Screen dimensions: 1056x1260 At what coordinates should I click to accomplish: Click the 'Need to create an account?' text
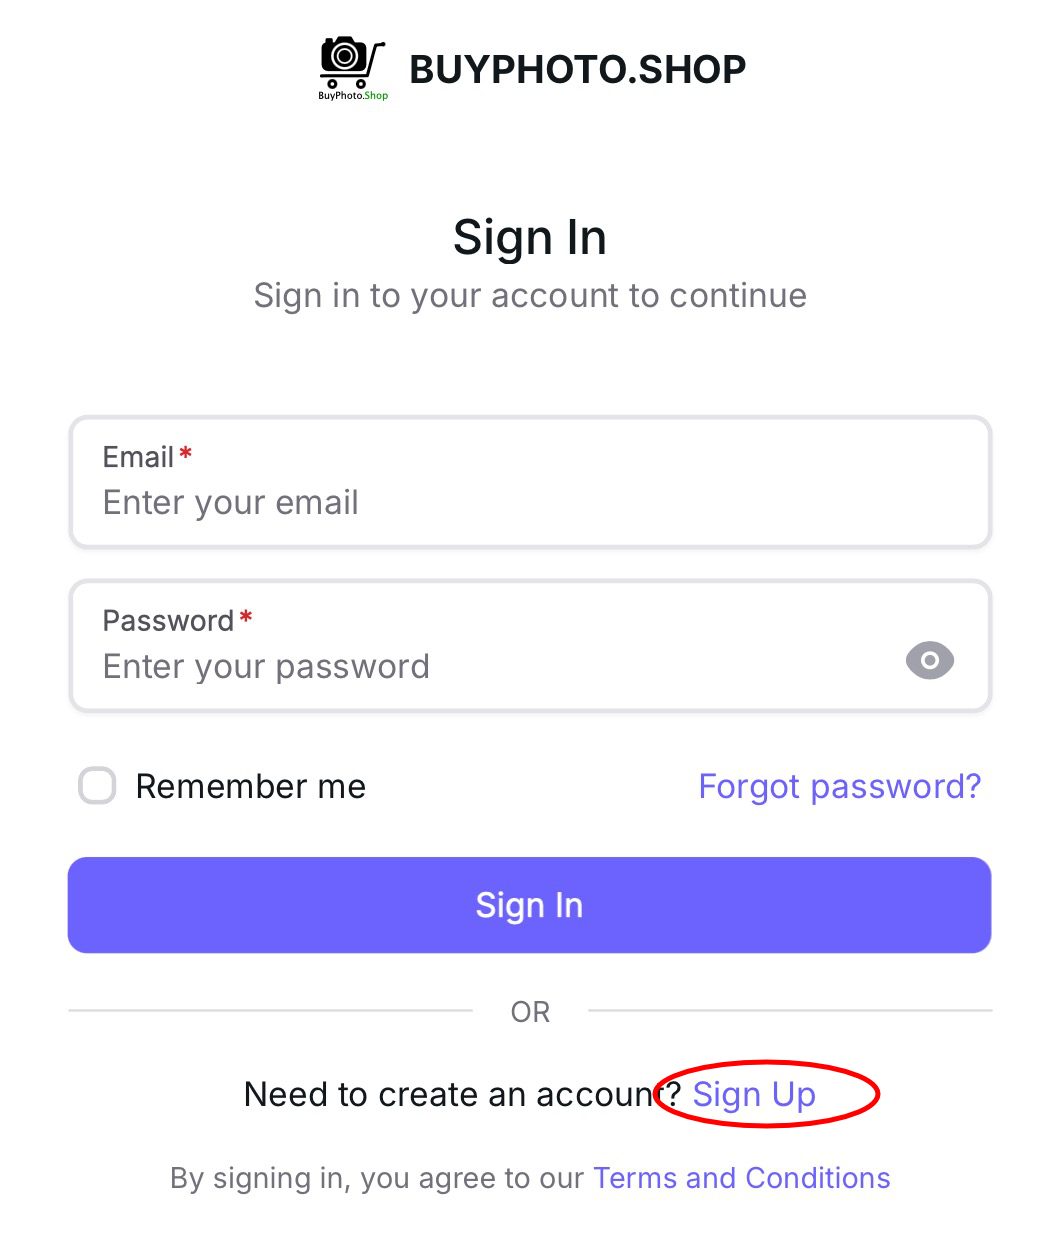(450, 1095)
